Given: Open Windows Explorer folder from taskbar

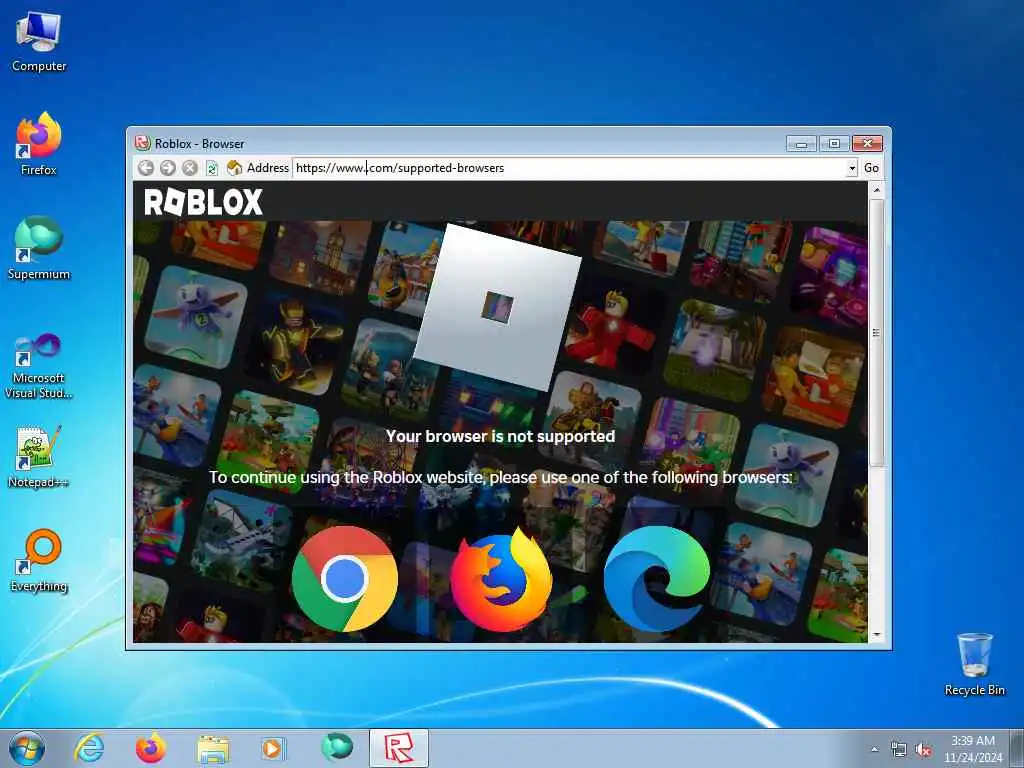Looking at the screenshot, I should (x=213, y=750).
